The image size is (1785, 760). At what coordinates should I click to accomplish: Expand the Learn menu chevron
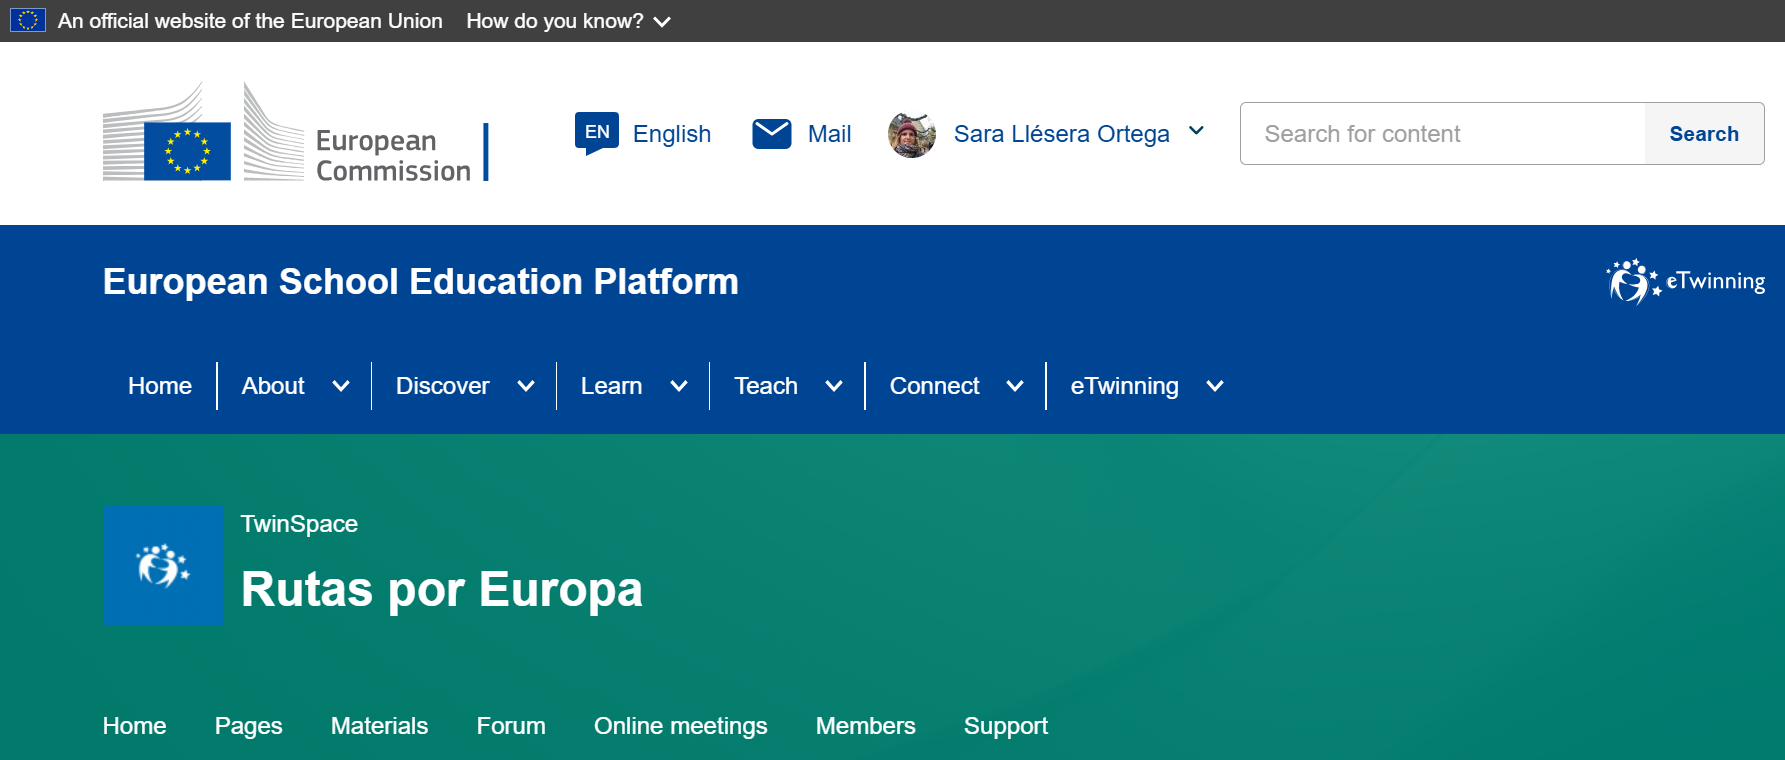click(x=679, y=386)
